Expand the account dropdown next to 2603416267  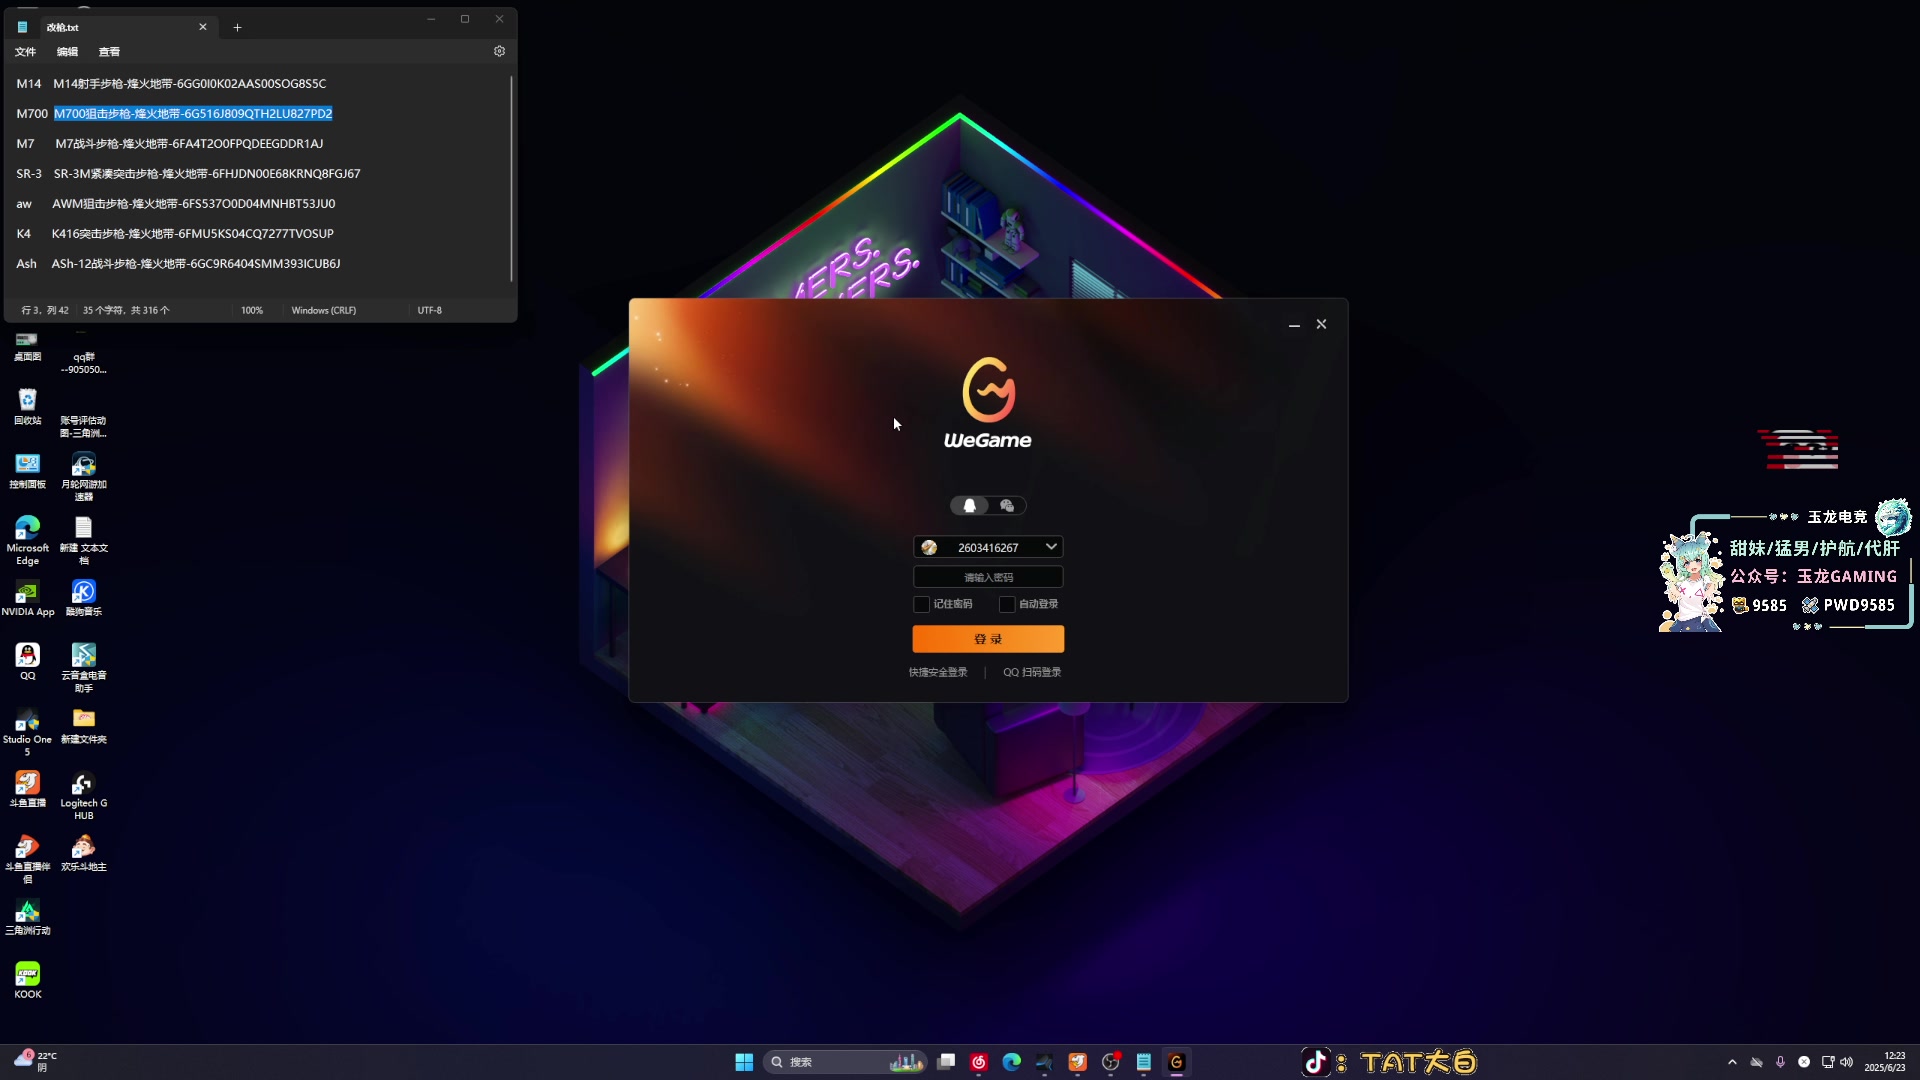coord(1051,547)
